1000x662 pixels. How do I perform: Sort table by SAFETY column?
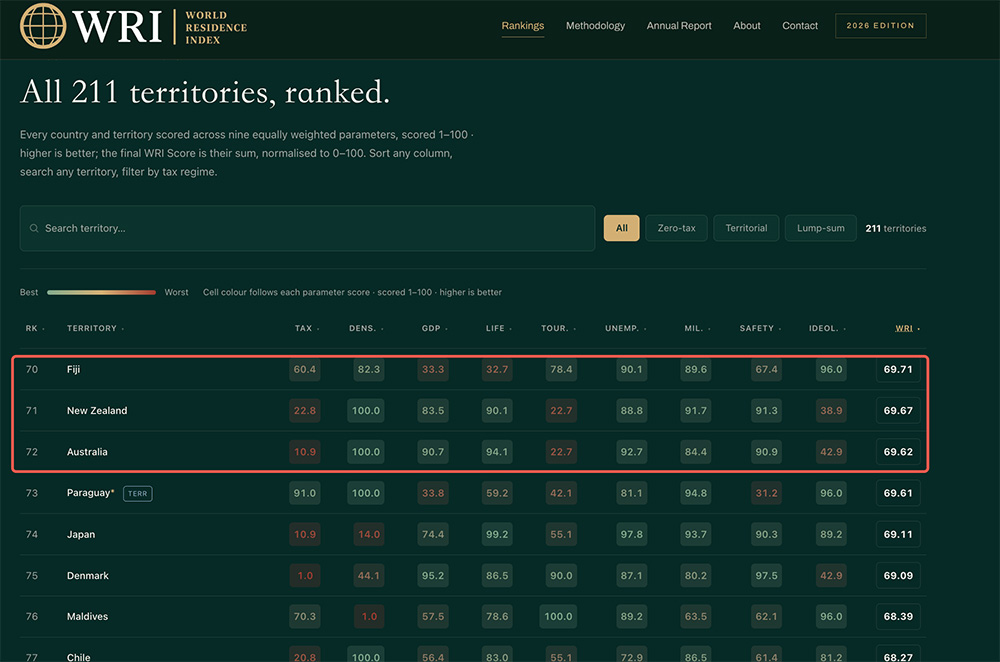[760, 328]
